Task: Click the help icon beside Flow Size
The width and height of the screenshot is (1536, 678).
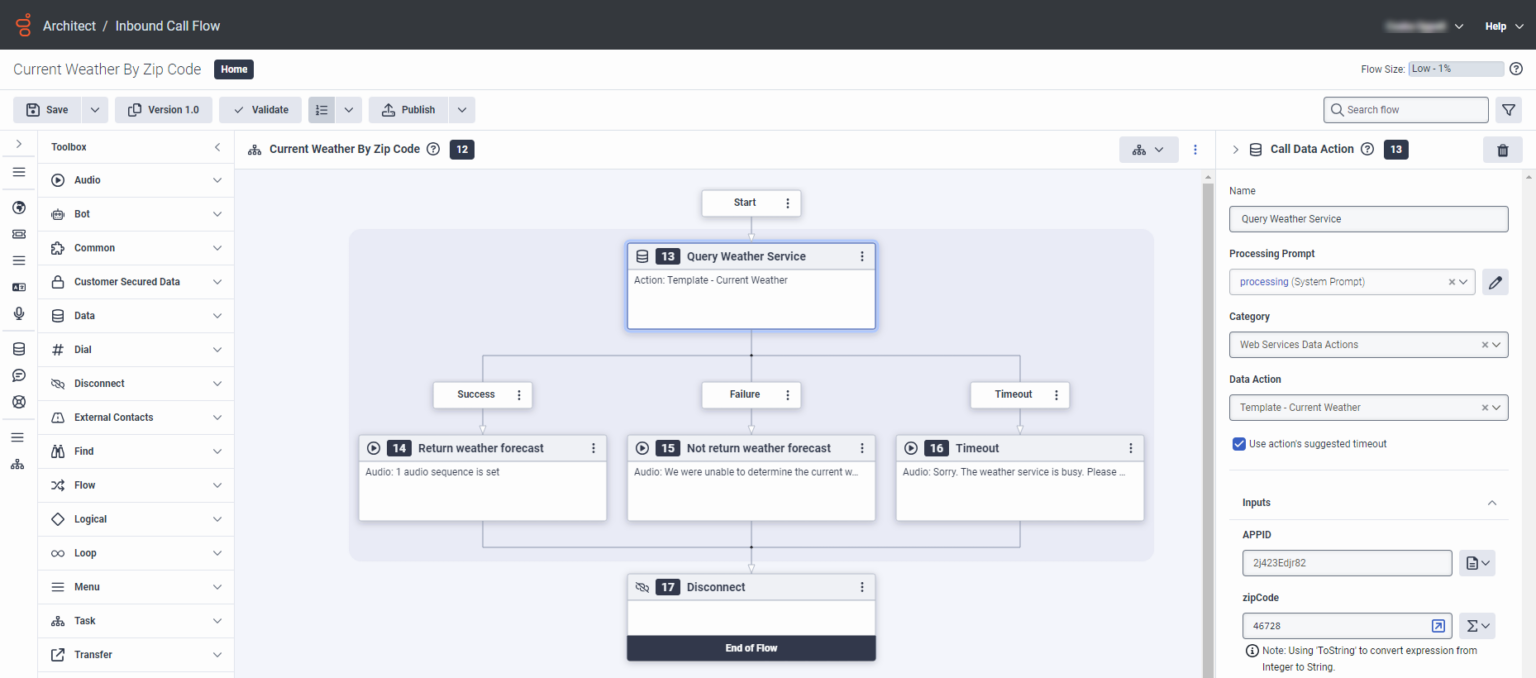Action: point(1516,69)
